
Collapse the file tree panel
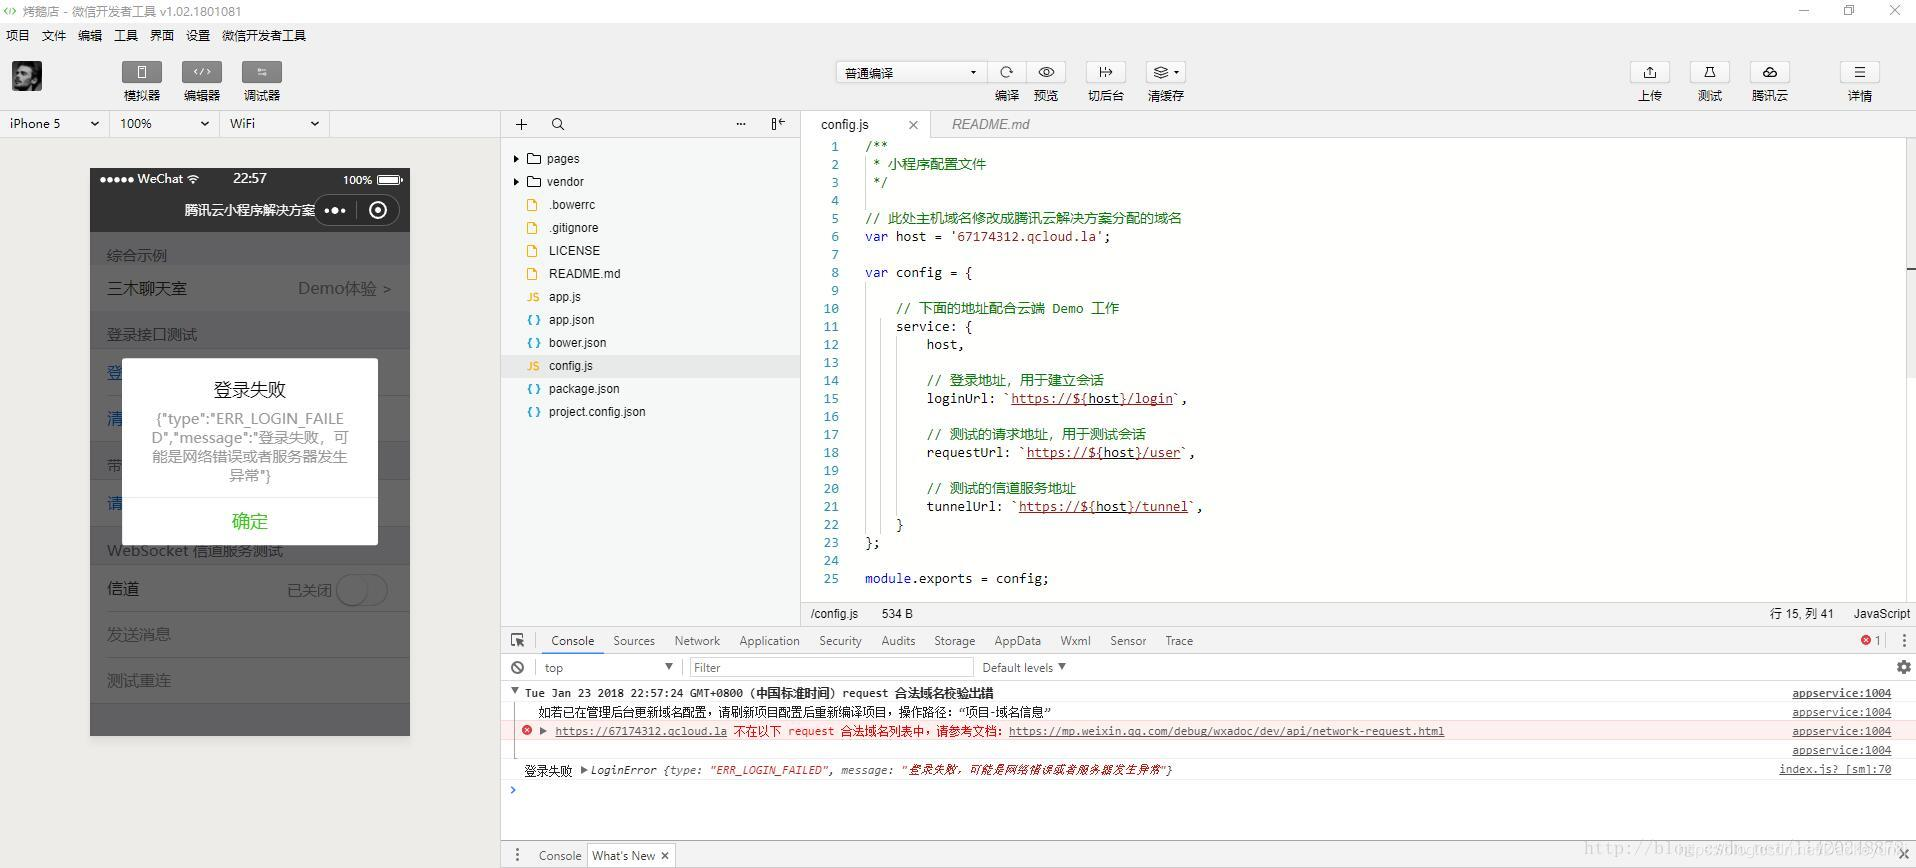(x=778, y=124)
